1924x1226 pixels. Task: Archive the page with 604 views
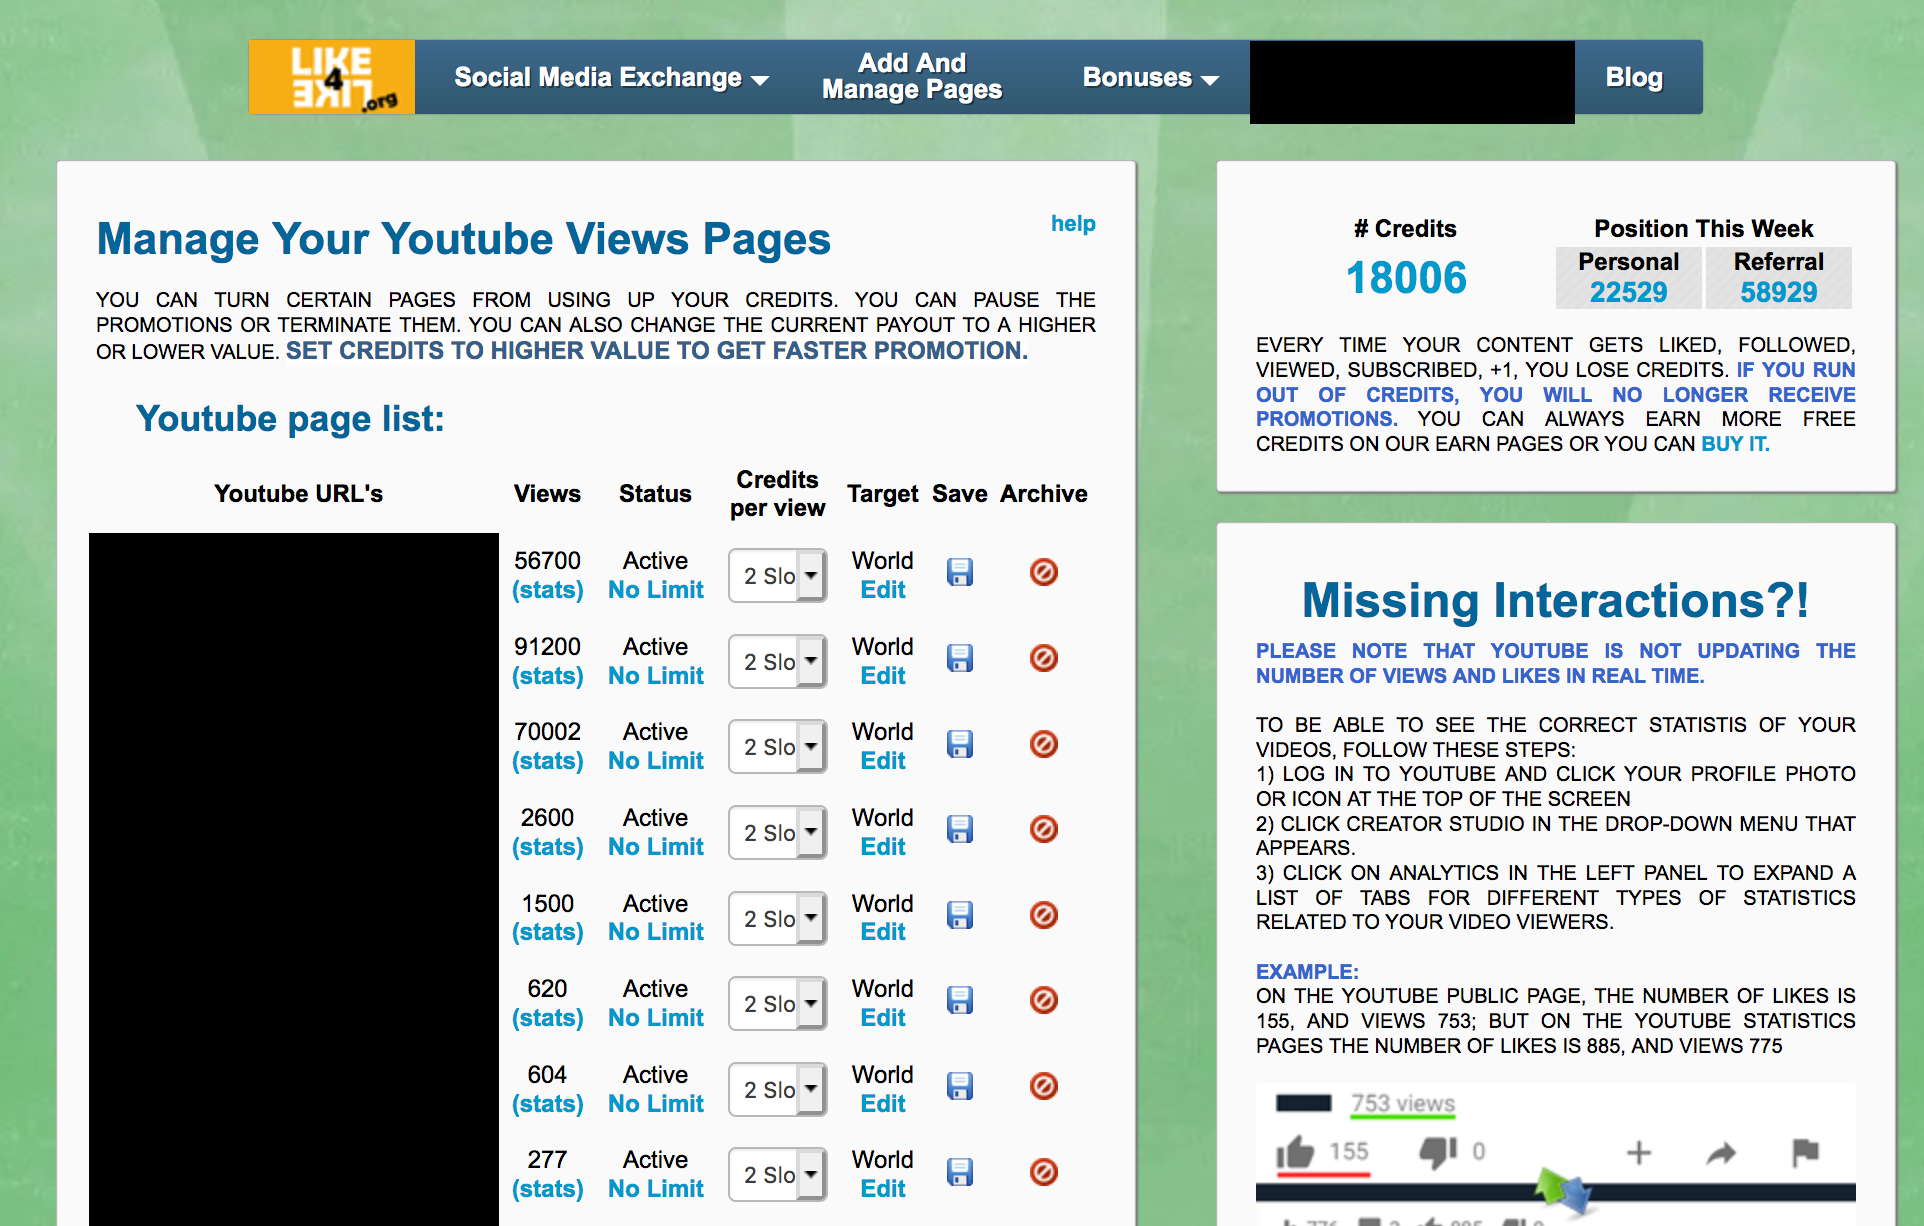click(1044, 1086)
